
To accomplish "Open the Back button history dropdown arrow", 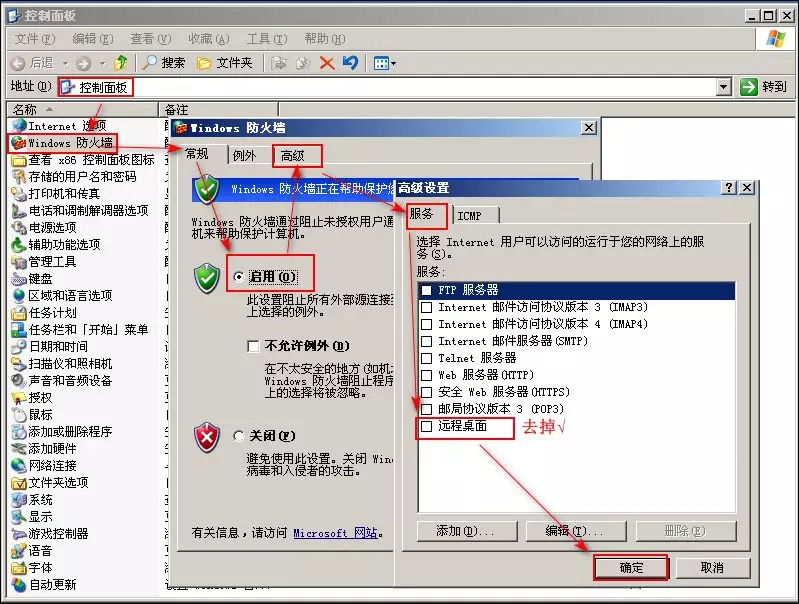I will pyautogui.click(x=62, y=63).
